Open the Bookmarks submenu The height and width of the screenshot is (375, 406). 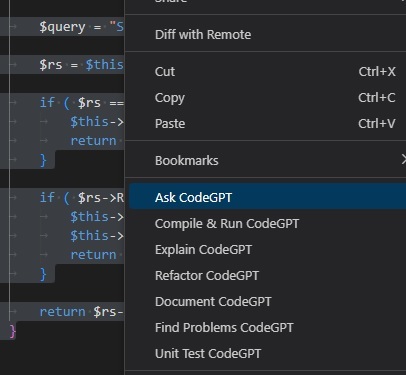267,161
